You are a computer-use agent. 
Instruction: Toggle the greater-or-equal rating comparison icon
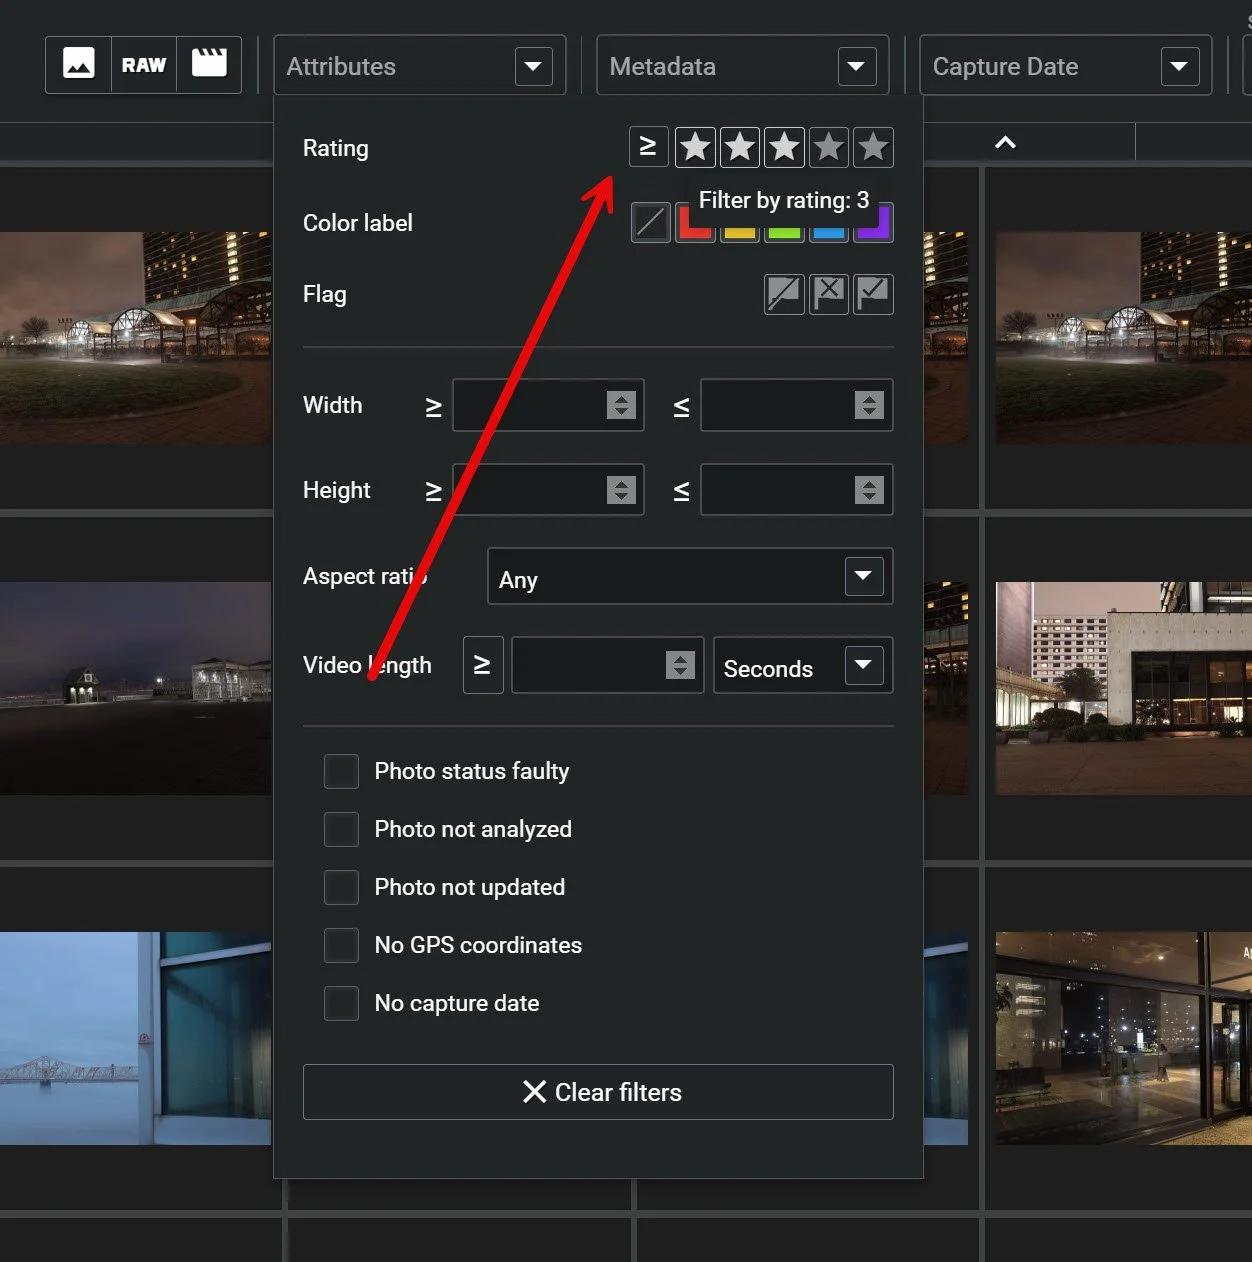(648, 147)
